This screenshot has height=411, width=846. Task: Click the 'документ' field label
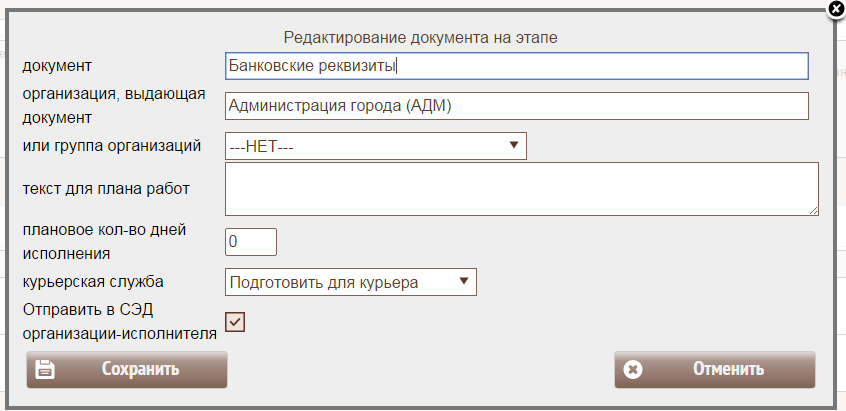[x=57, y=66]
